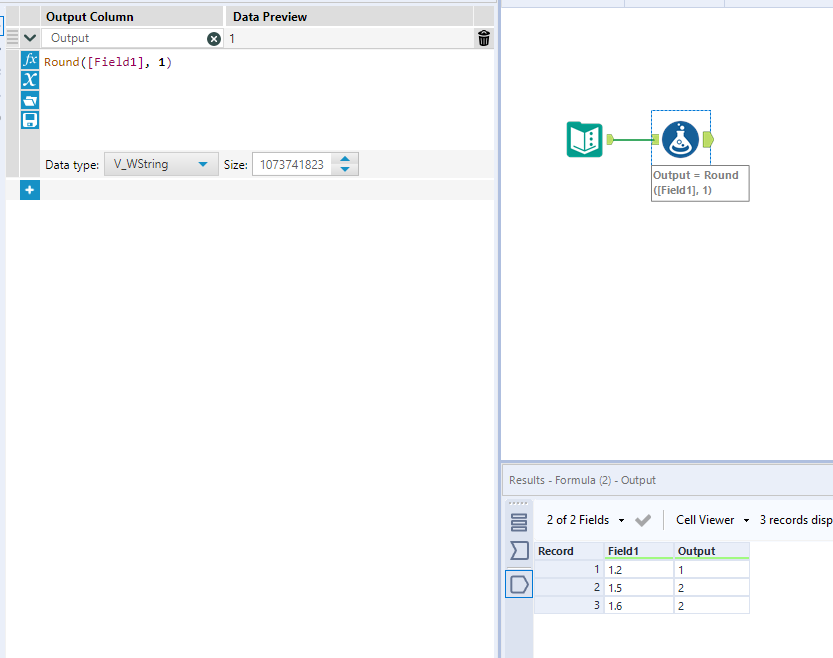Screen dimensions: 833x658
Task: Open the Cell Viewer dropdown
Action: coord(711,519)
